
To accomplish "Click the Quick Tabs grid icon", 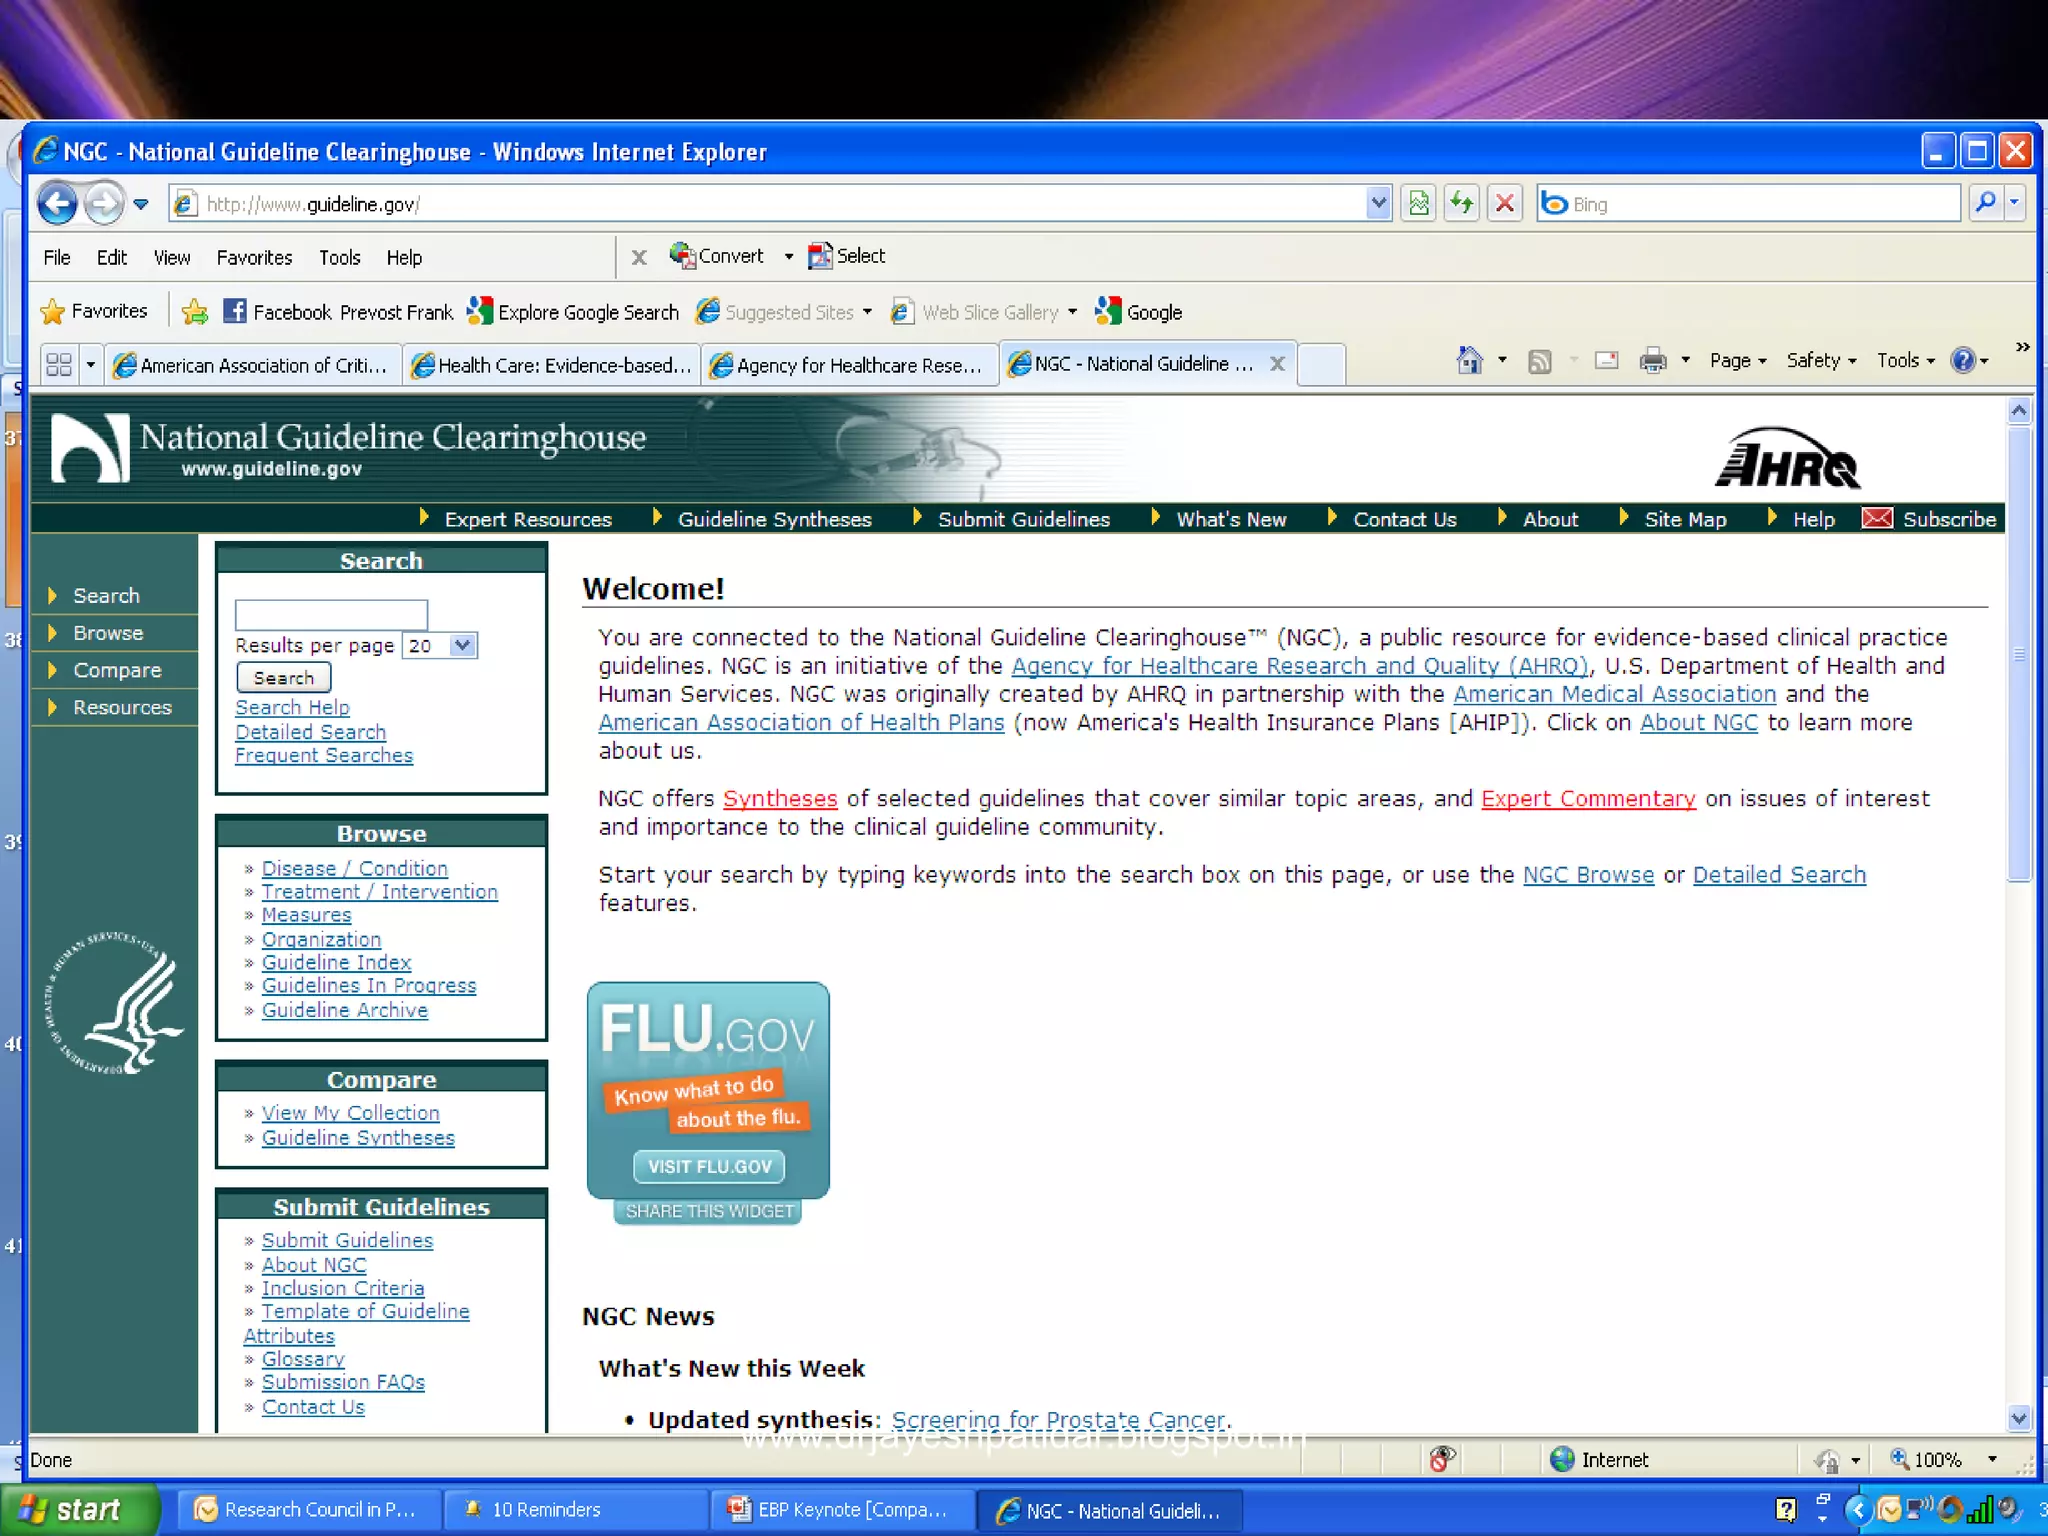I will coord(59,364).
